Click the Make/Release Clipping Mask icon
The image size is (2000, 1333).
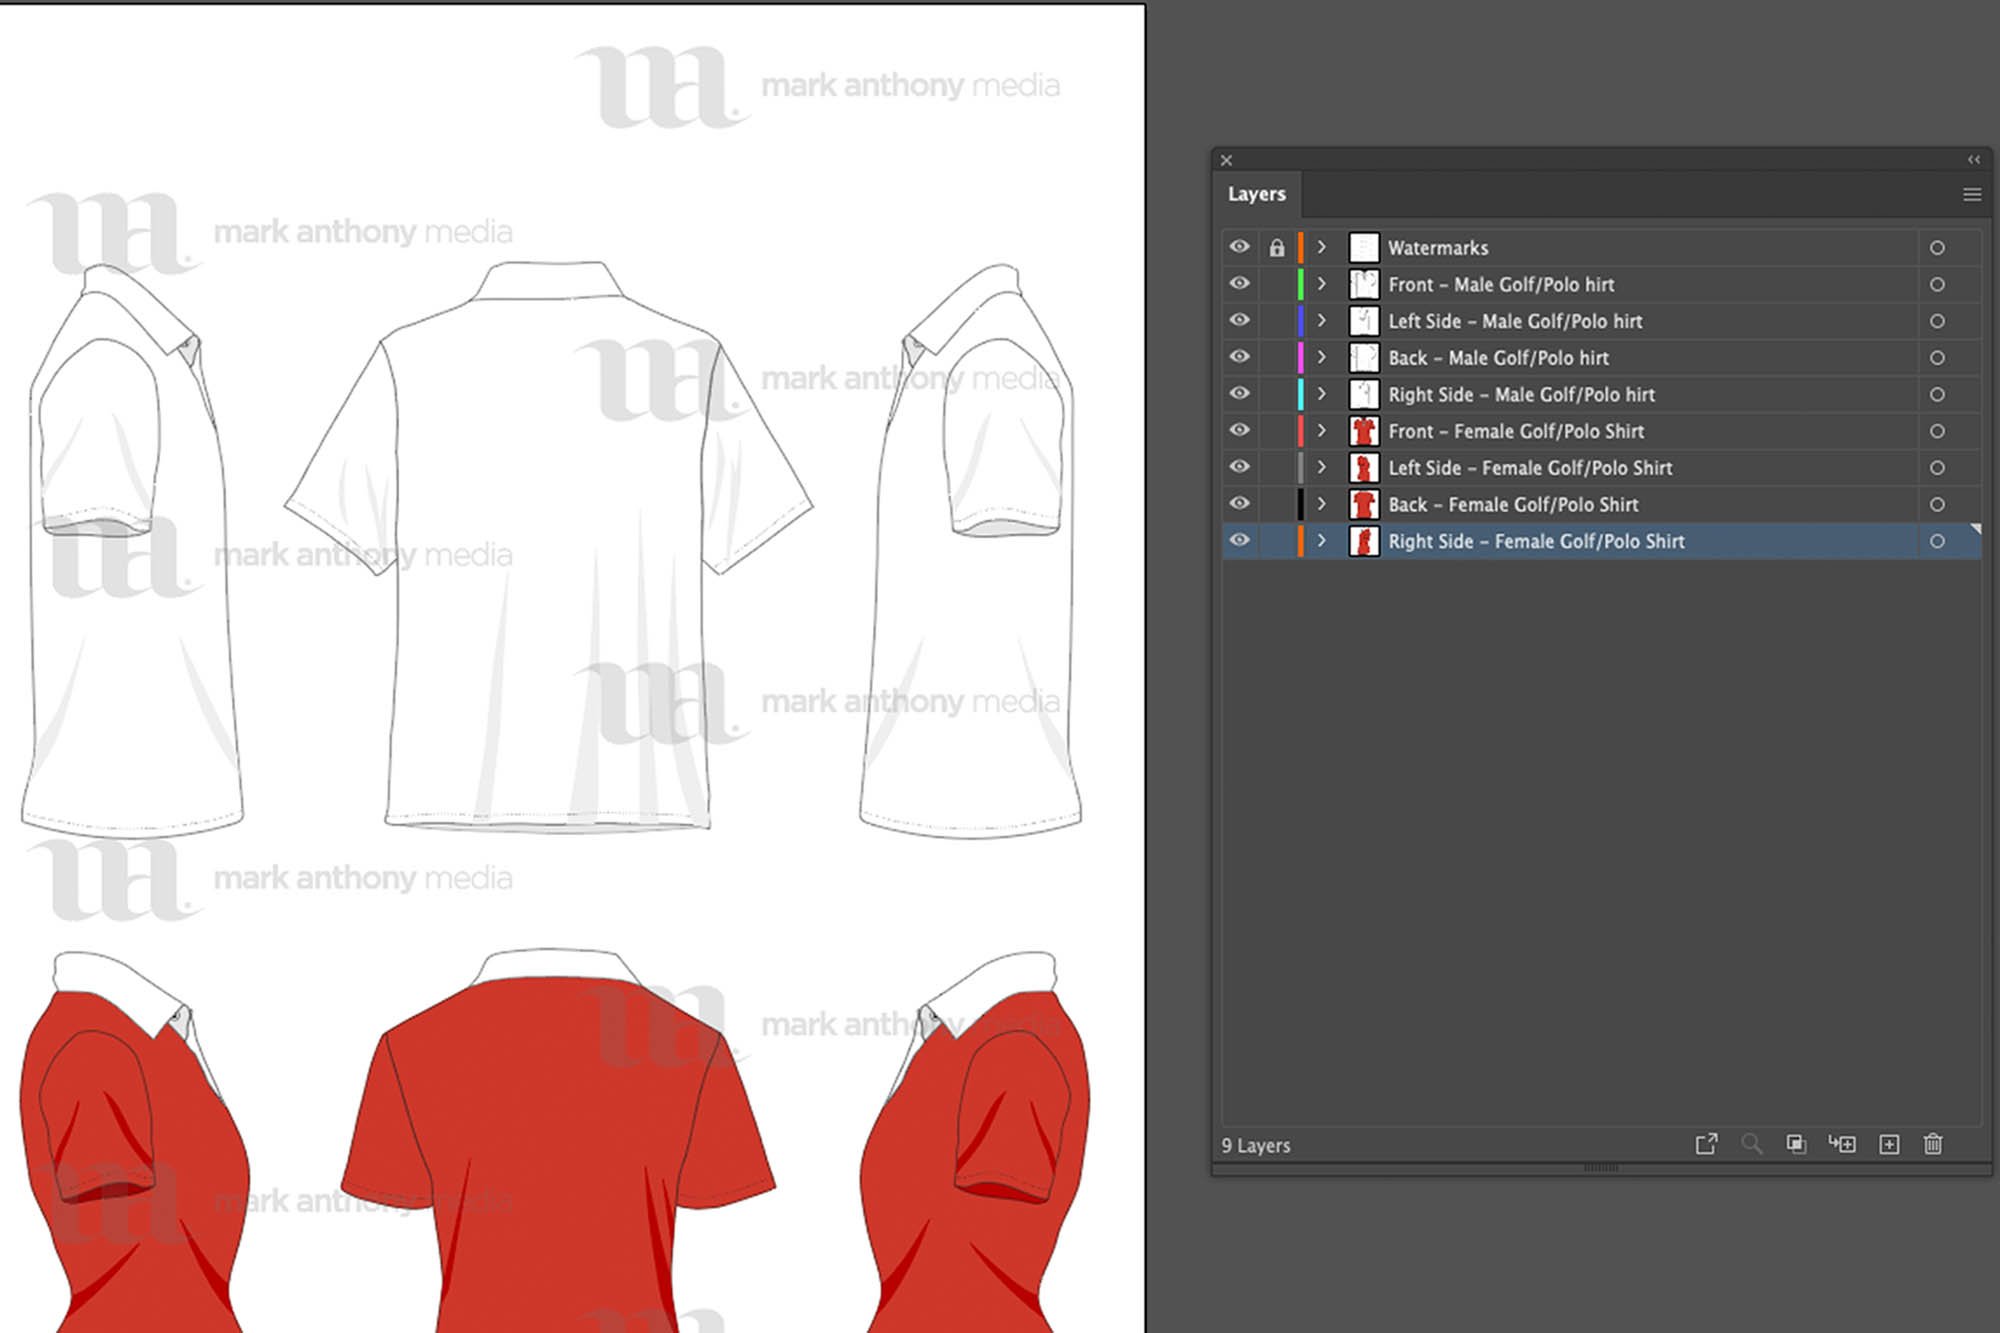(x=1796, y=1144)
